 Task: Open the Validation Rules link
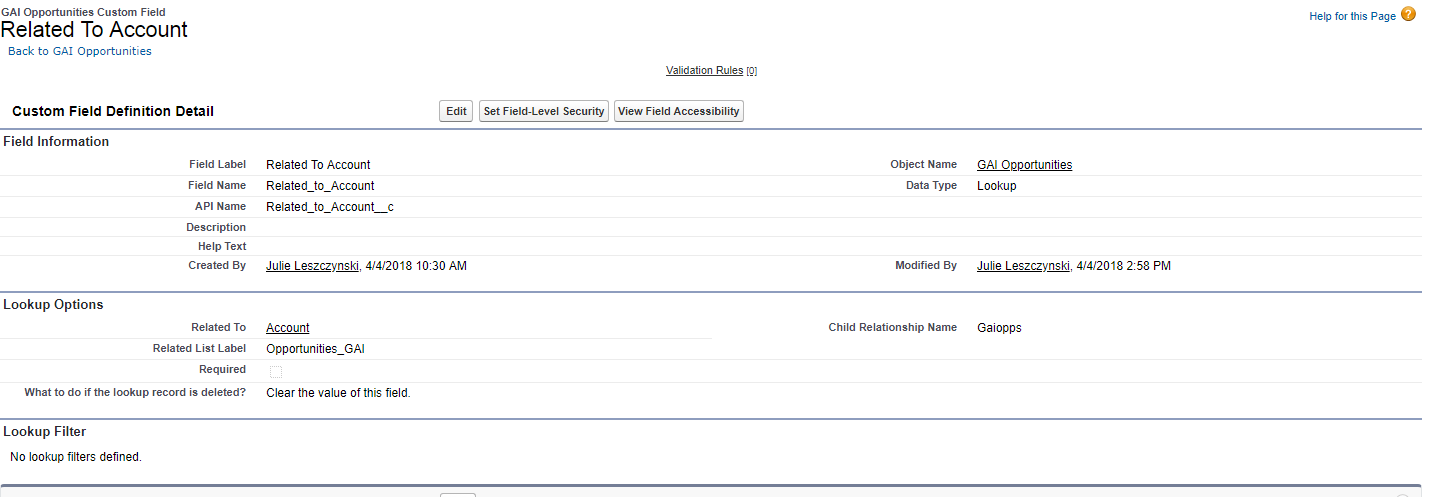[x=704, y=70]
